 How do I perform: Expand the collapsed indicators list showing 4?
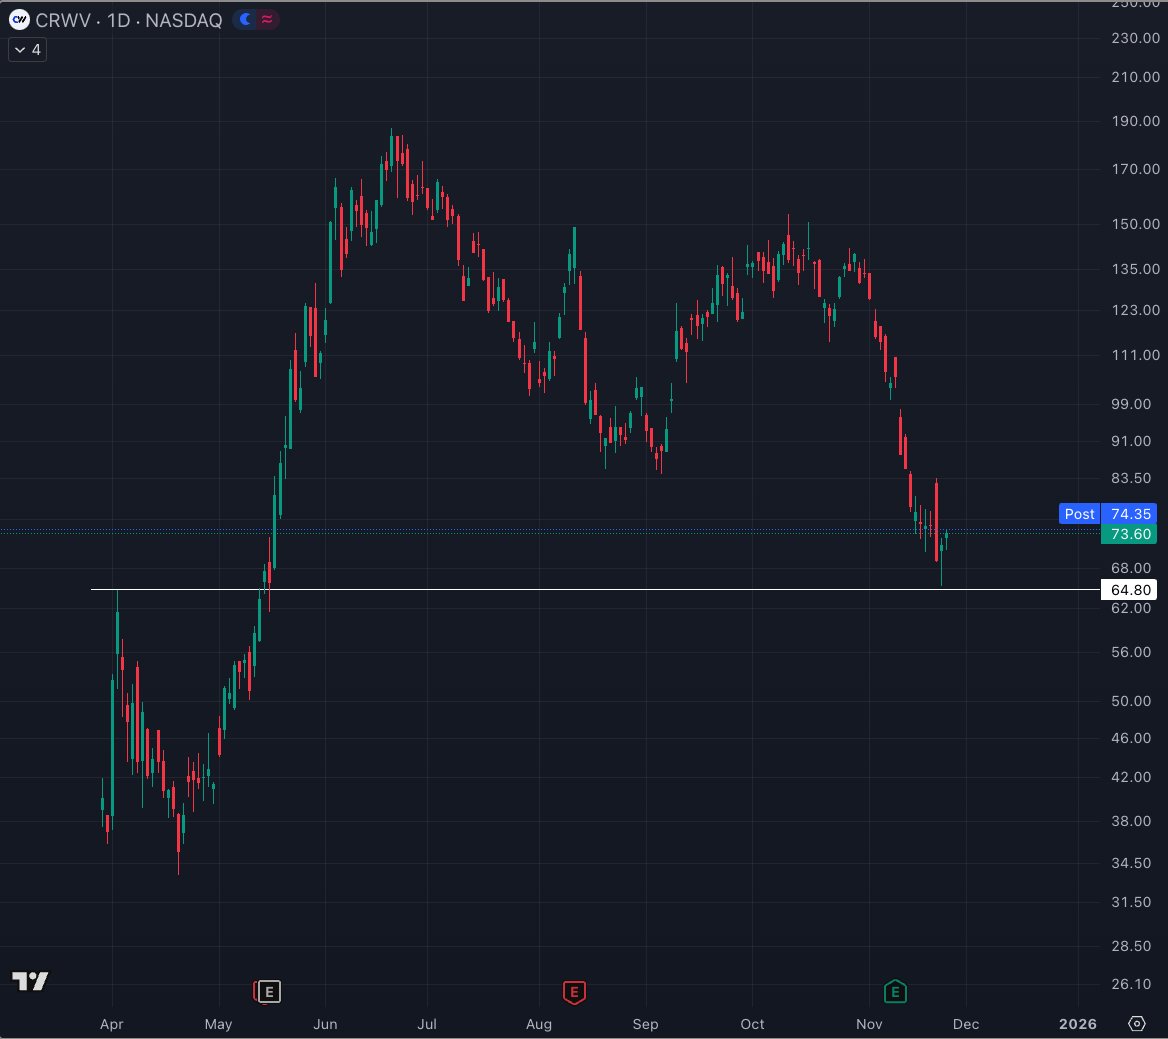click(x=28, y=50)
